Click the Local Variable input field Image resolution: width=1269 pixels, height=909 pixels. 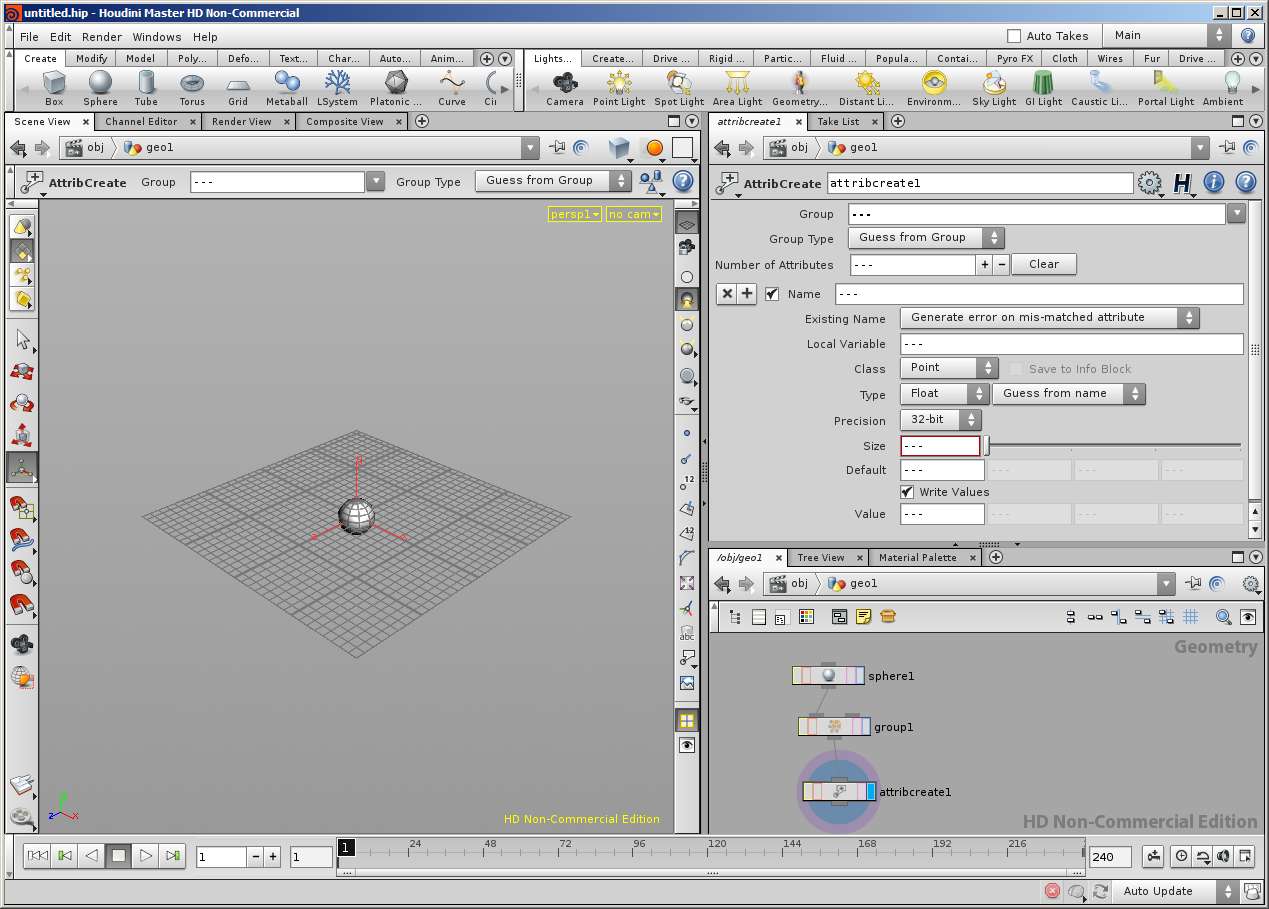[x=1071, y=344]
